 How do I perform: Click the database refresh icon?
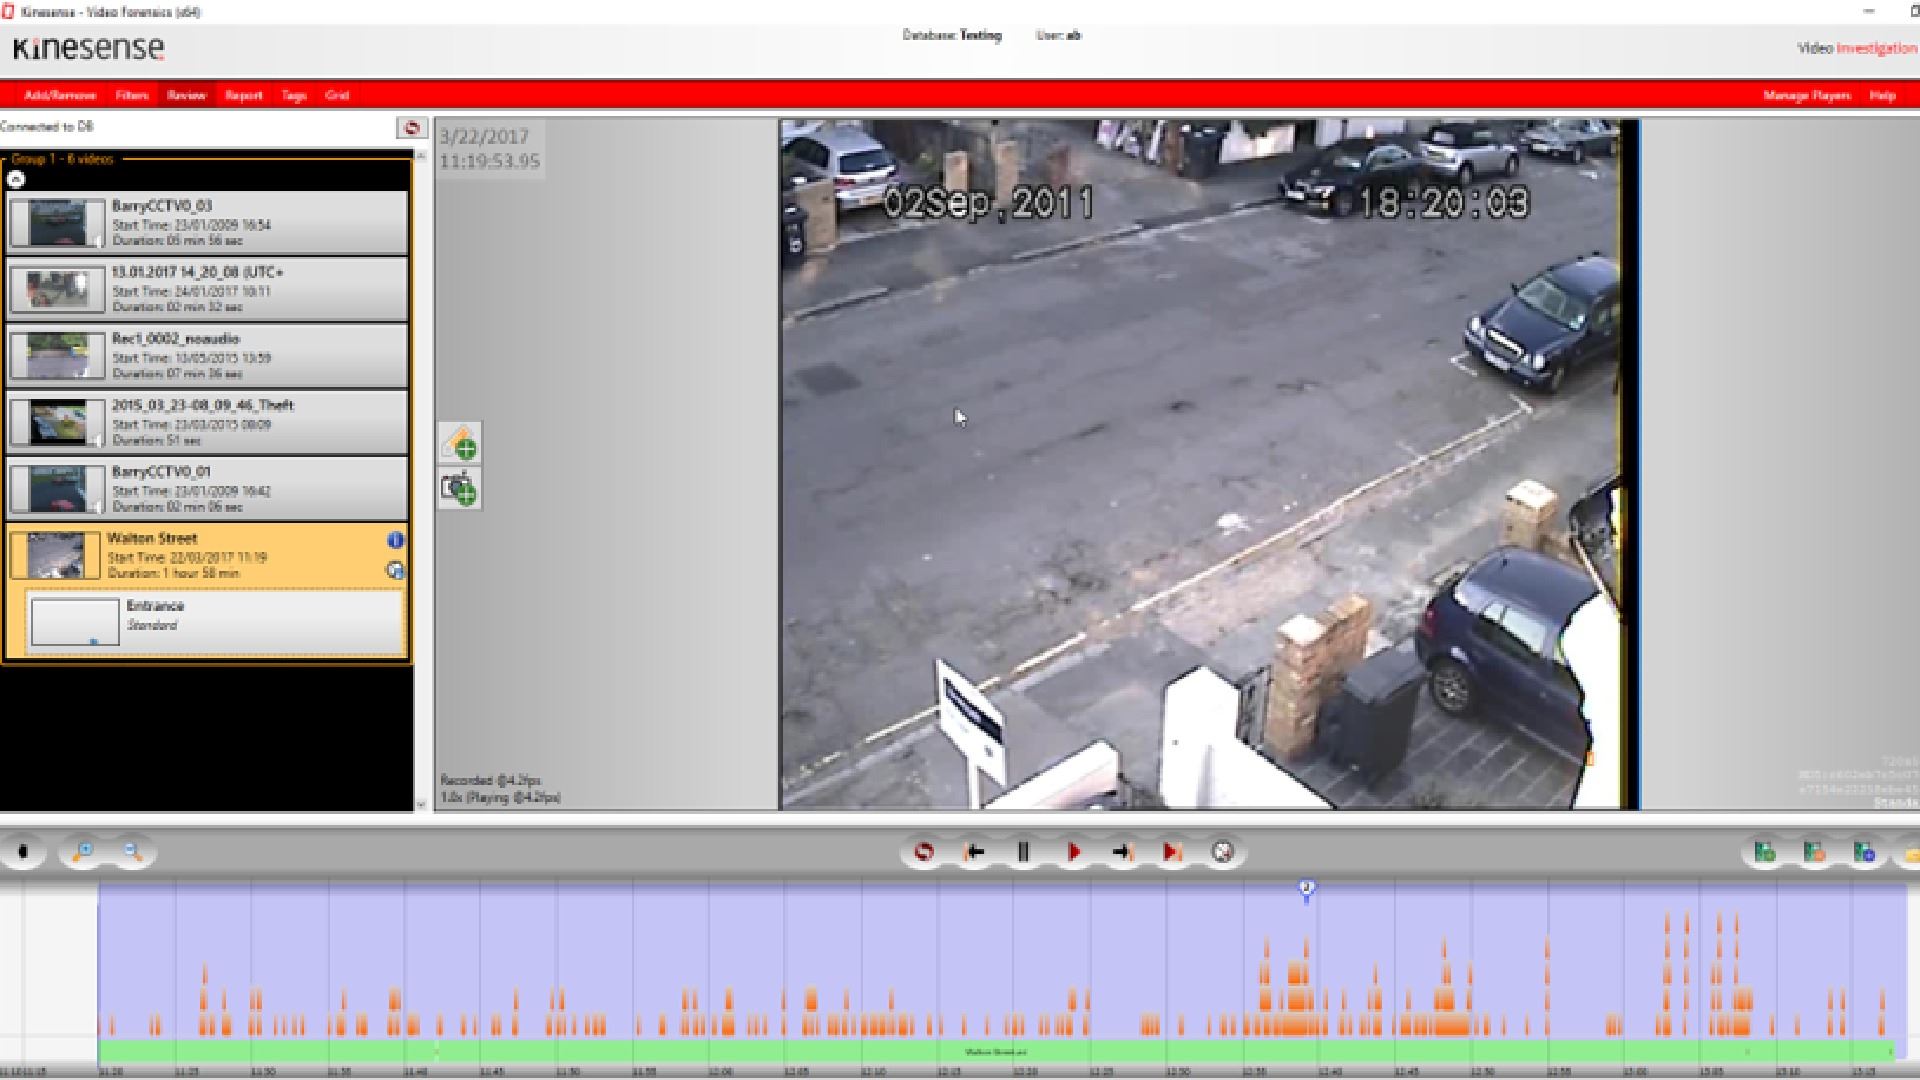click(x=411, y=128)
